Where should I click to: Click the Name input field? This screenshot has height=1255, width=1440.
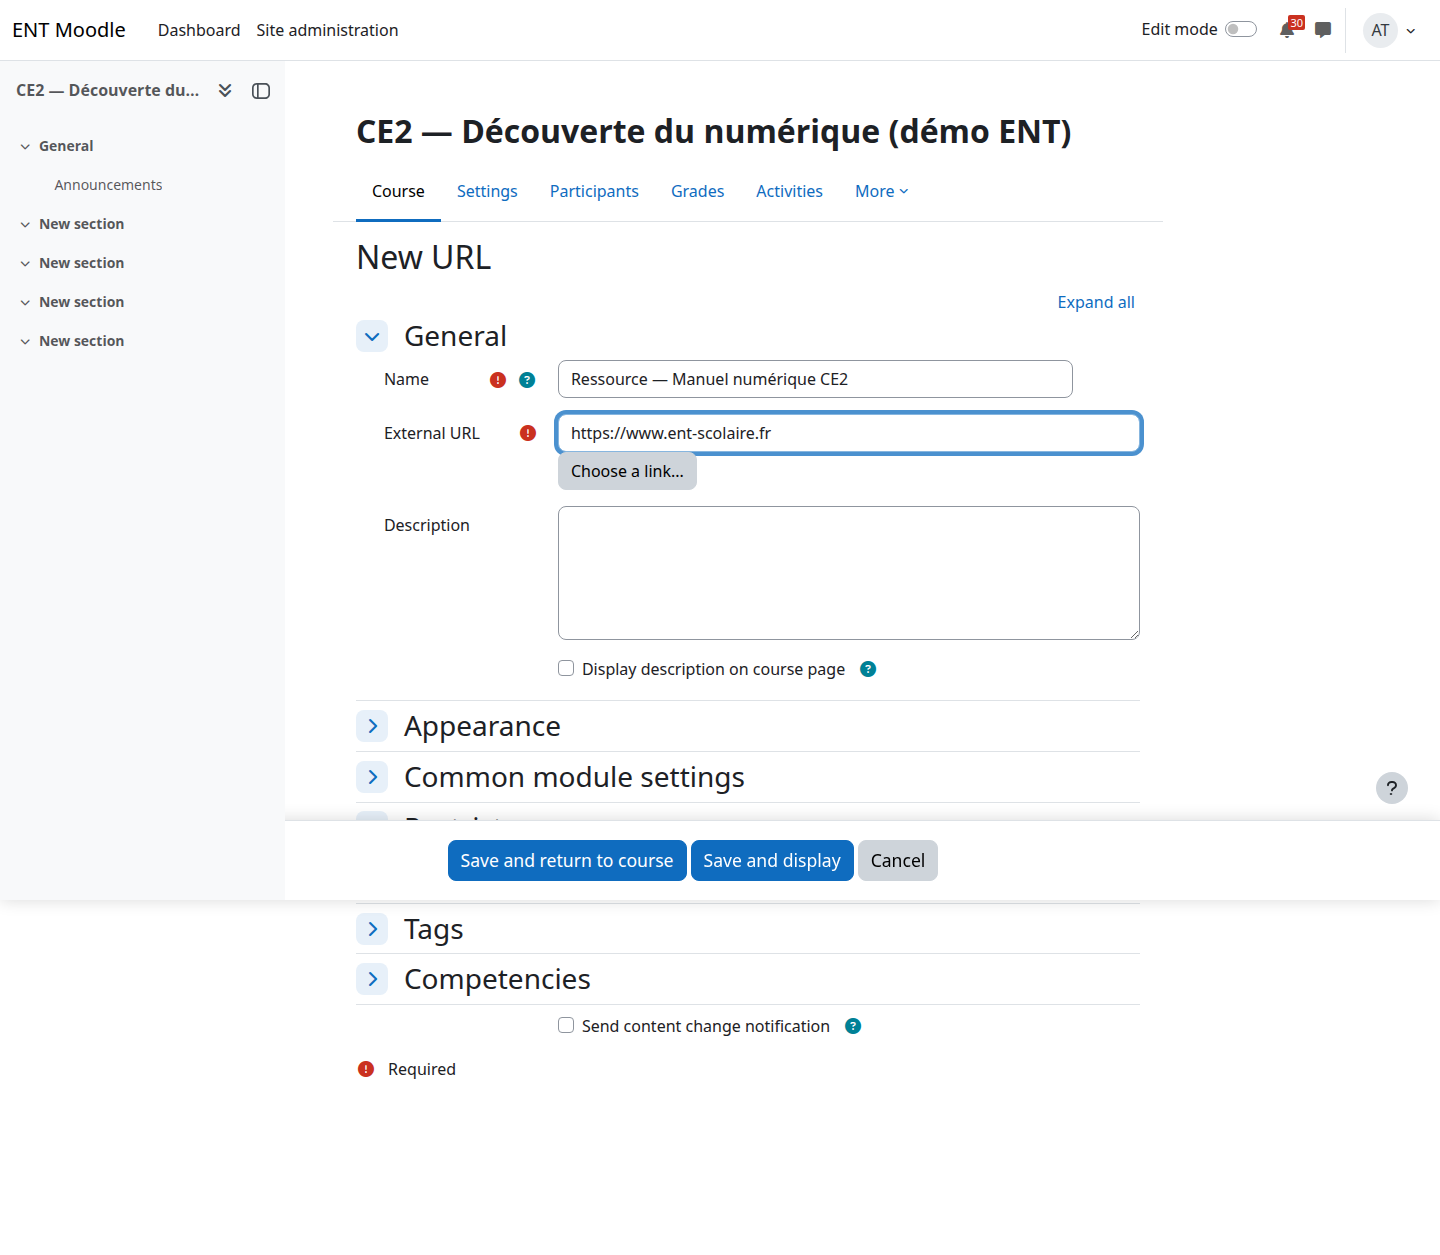pyautogui.click(x=815, y=379)
